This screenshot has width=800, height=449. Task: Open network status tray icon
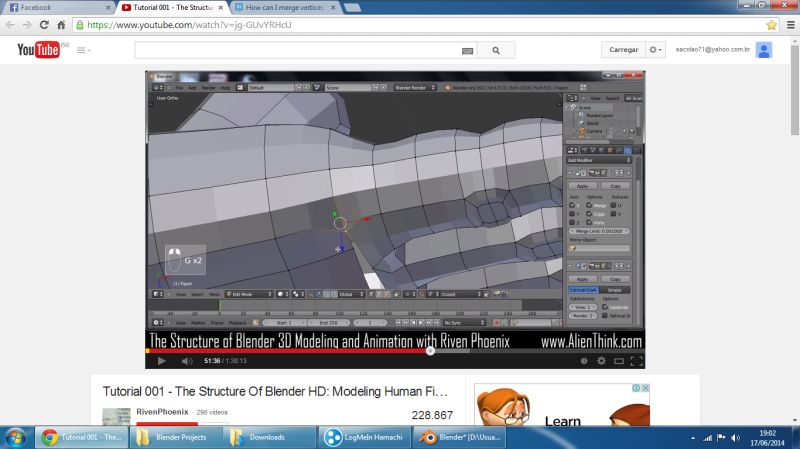click(707, 438)
